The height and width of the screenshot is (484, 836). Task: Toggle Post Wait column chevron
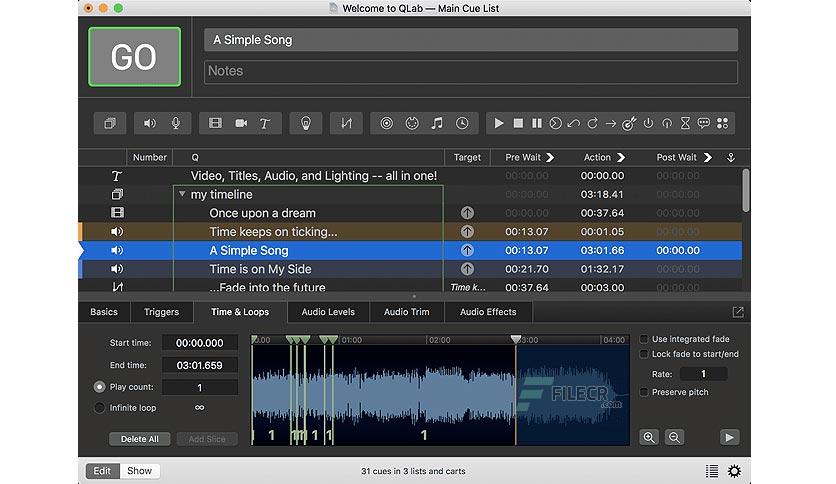point(708,158)
